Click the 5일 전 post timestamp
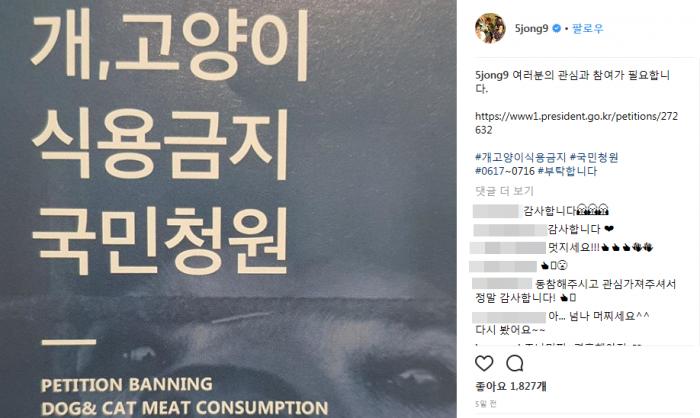The height and width of the screenshot is (418, 700). click(x=486, y=404)
